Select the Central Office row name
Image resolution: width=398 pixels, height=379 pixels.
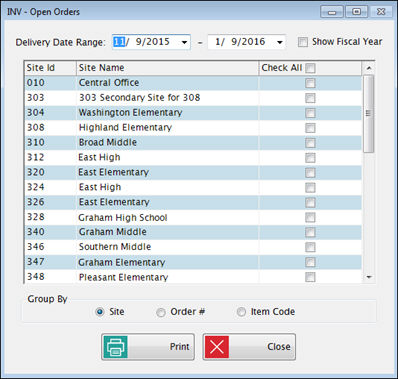109,83
